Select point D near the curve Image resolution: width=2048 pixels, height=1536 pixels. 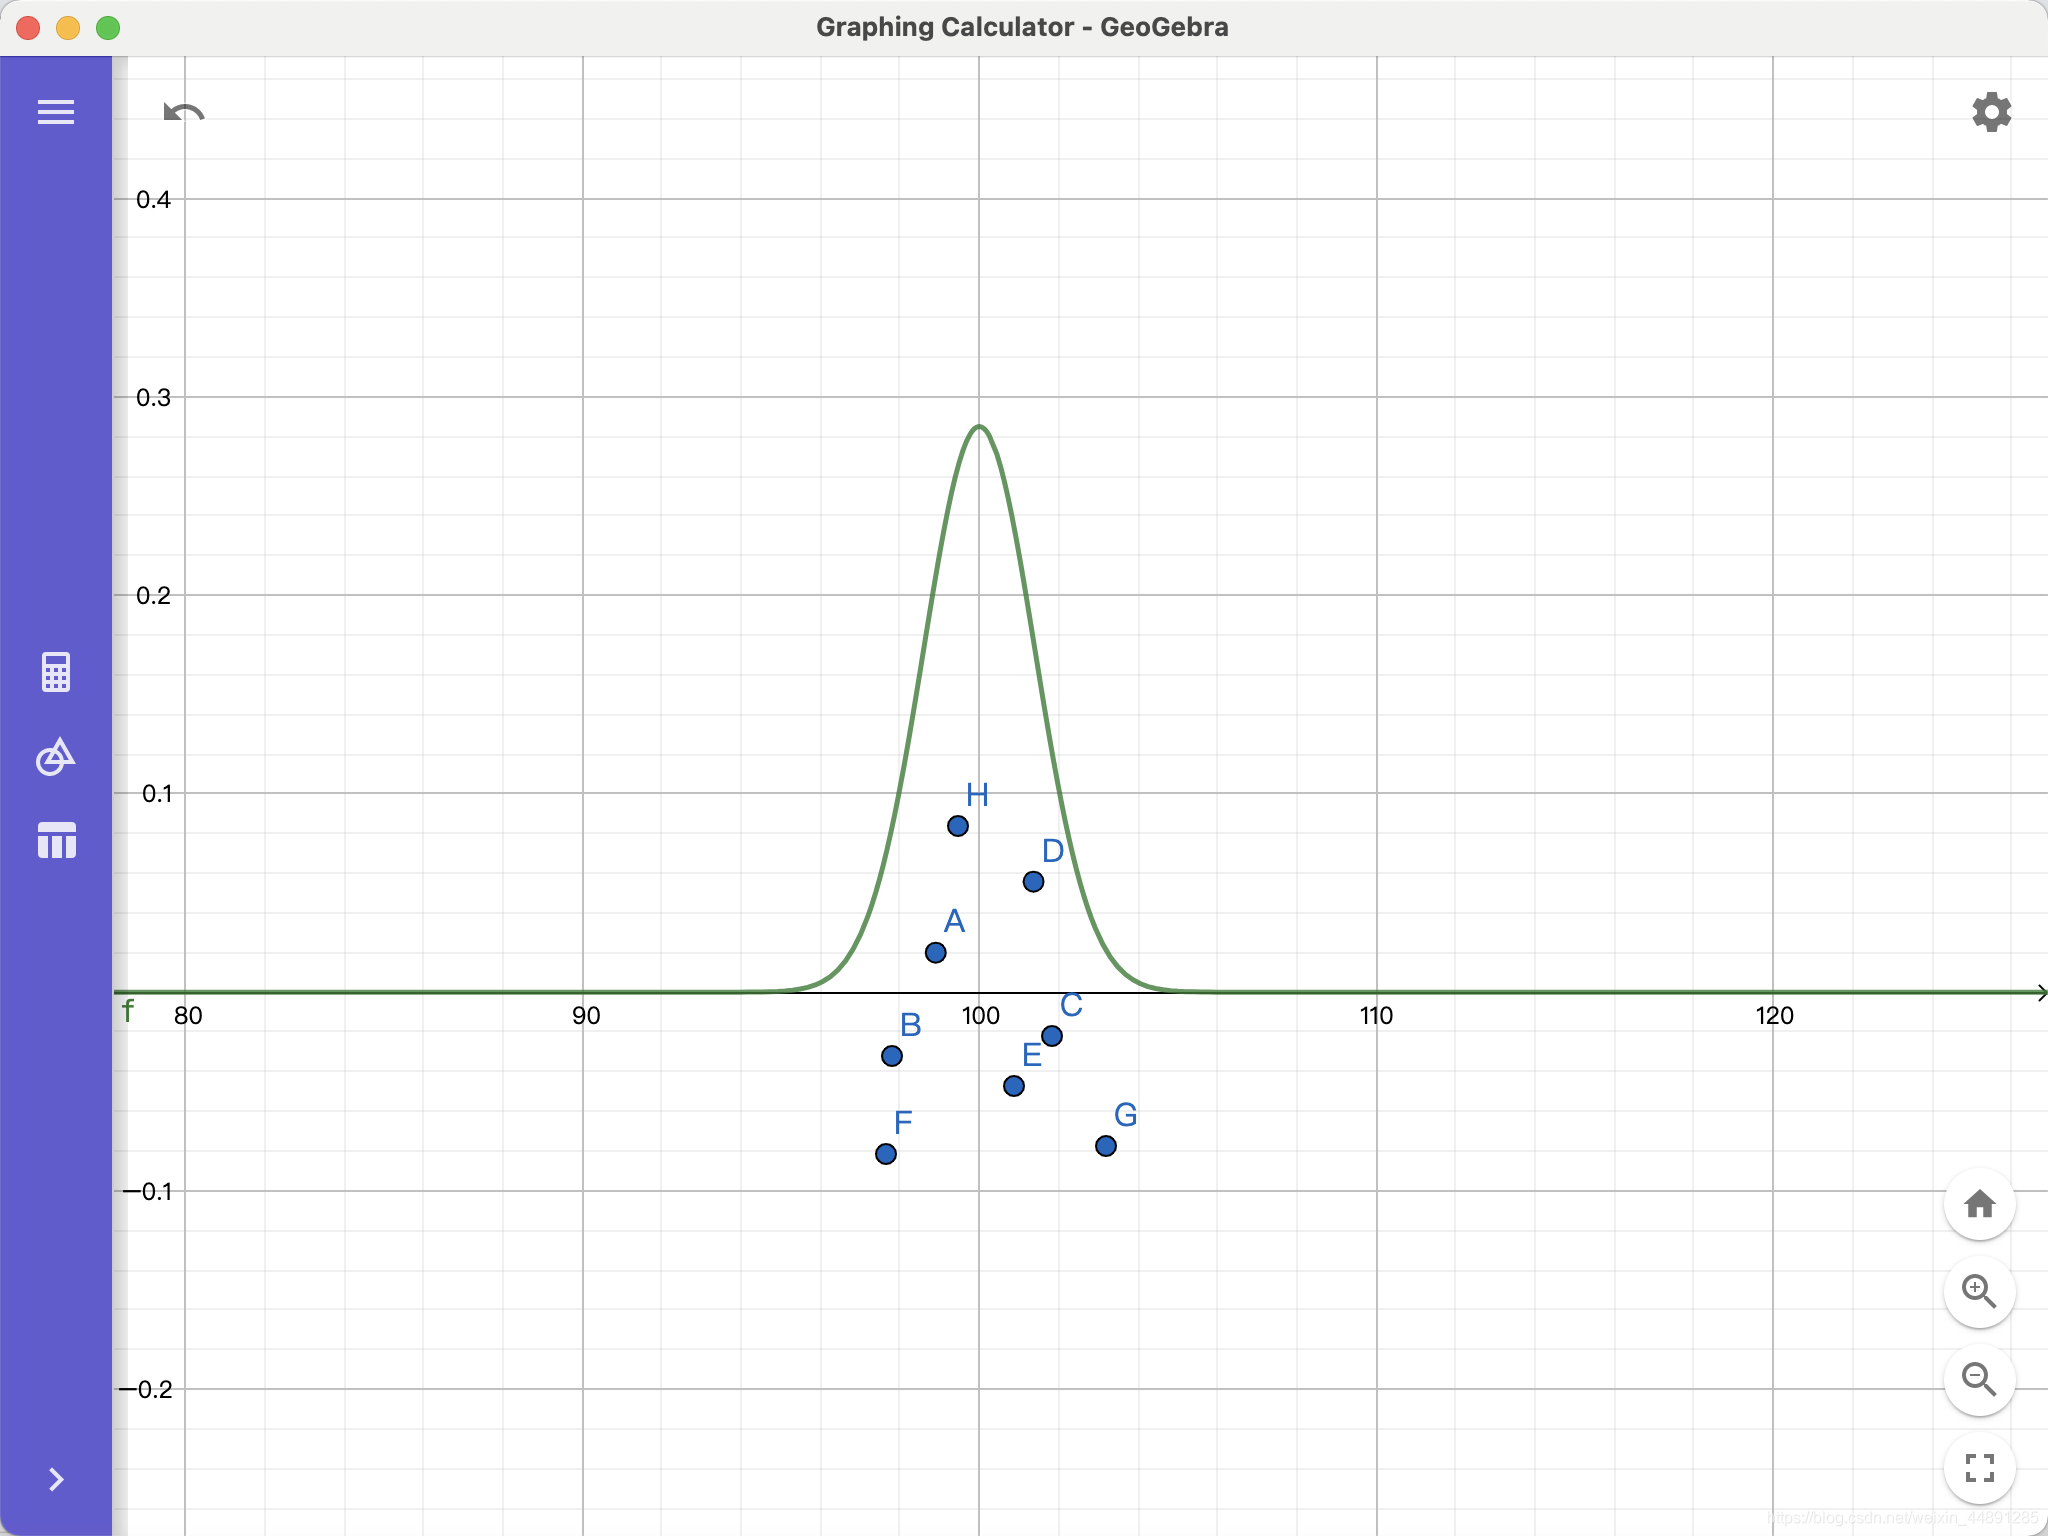coord(1034,882)
